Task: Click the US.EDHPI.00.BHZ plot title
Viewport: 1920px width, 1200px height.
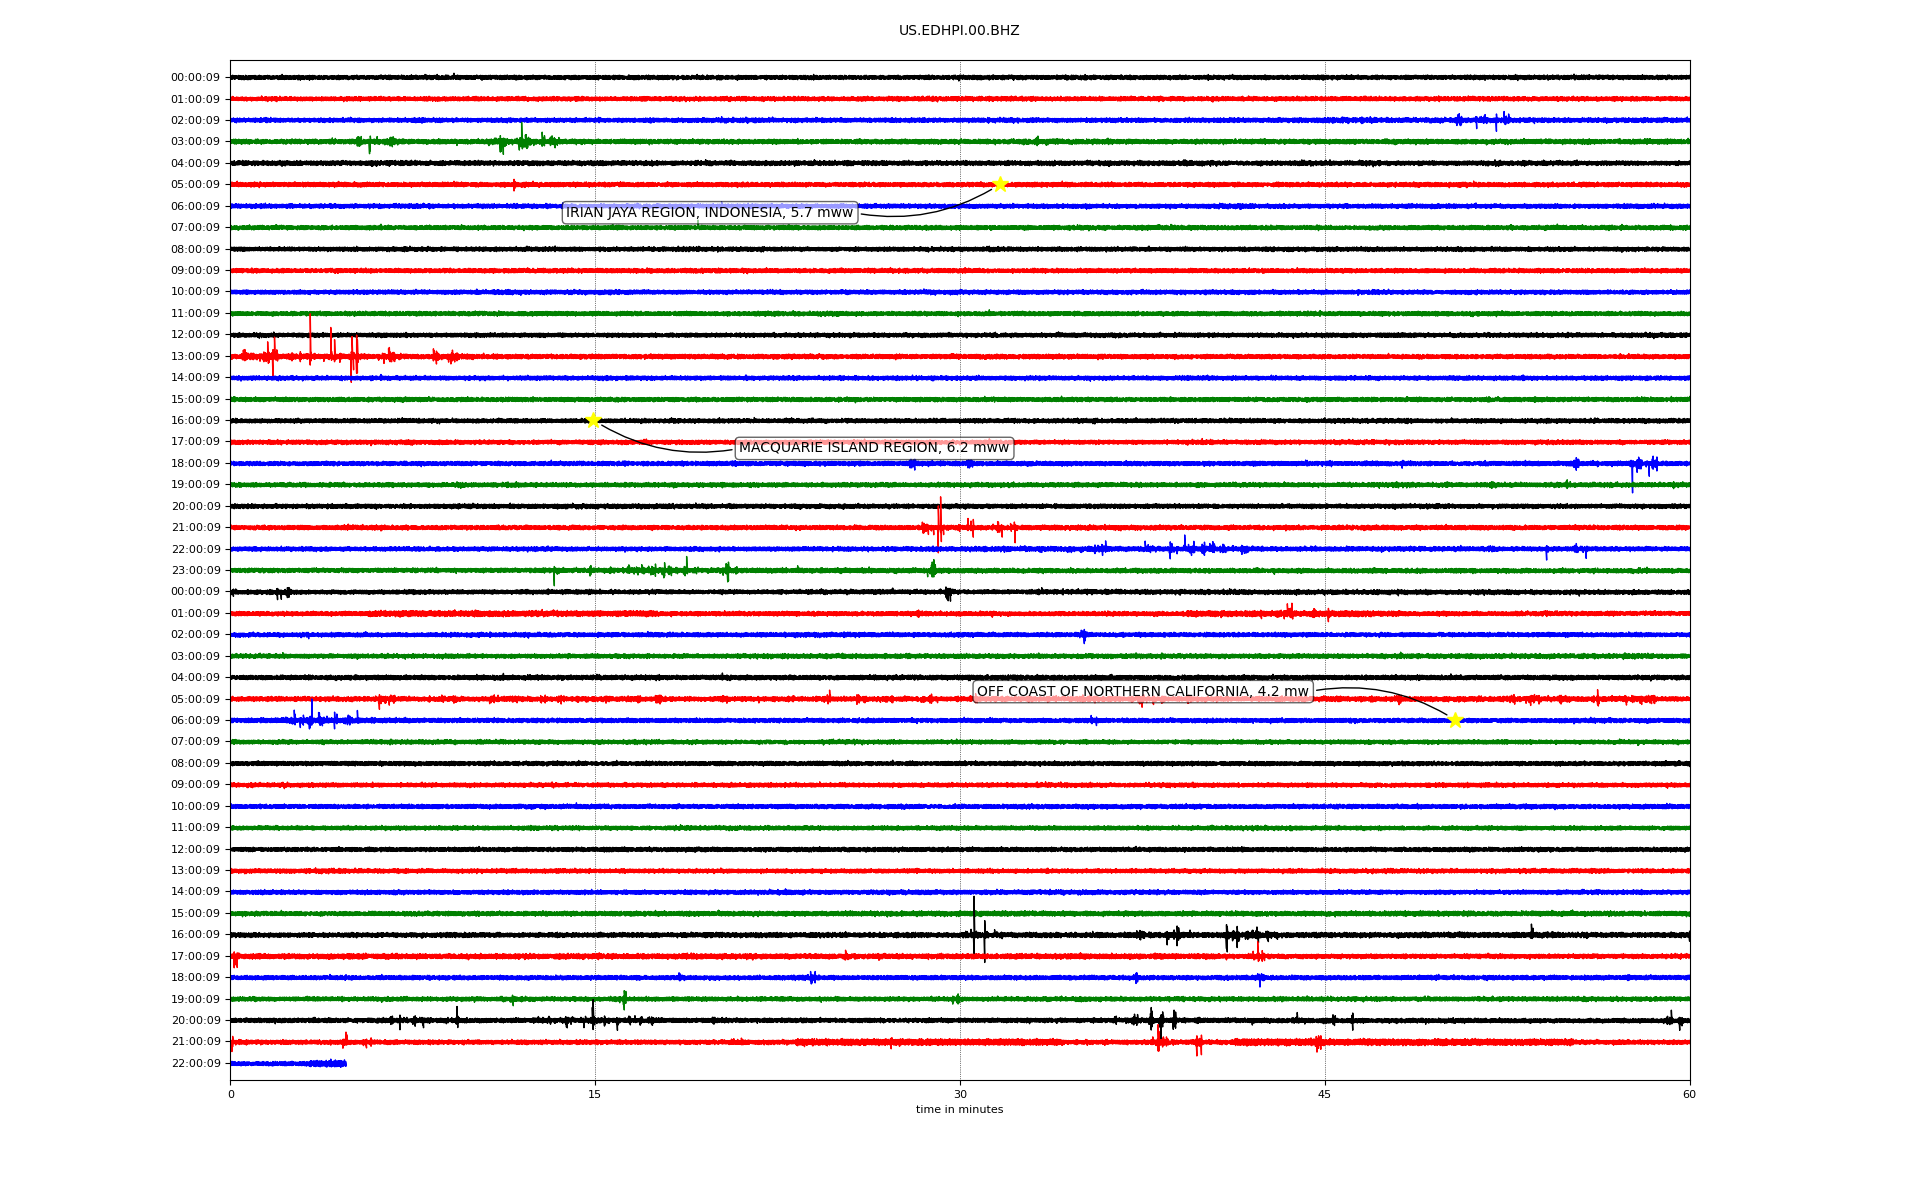Action: pos(959,31)
